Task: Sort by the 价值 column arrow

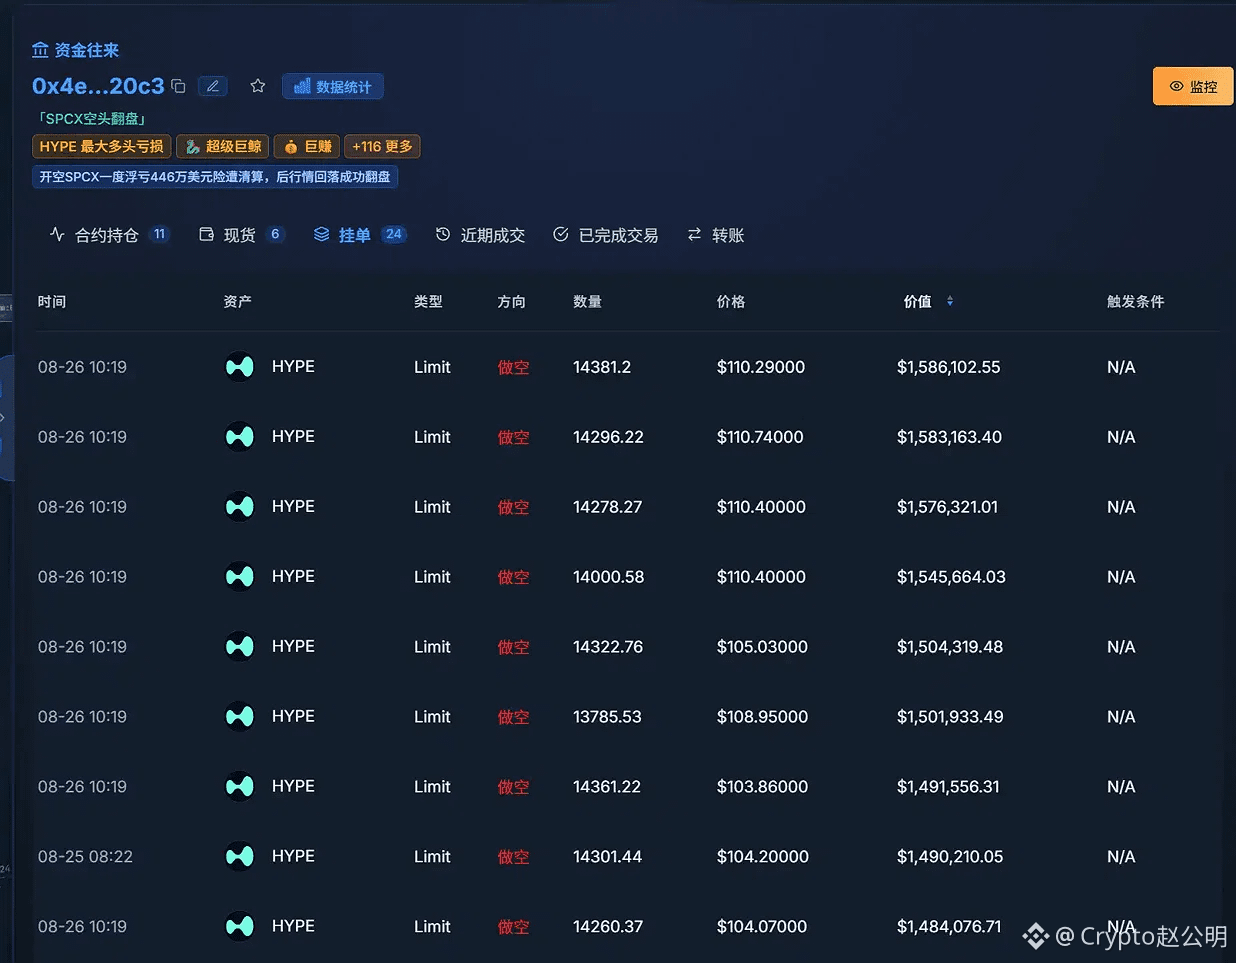Action: (950, 301)
